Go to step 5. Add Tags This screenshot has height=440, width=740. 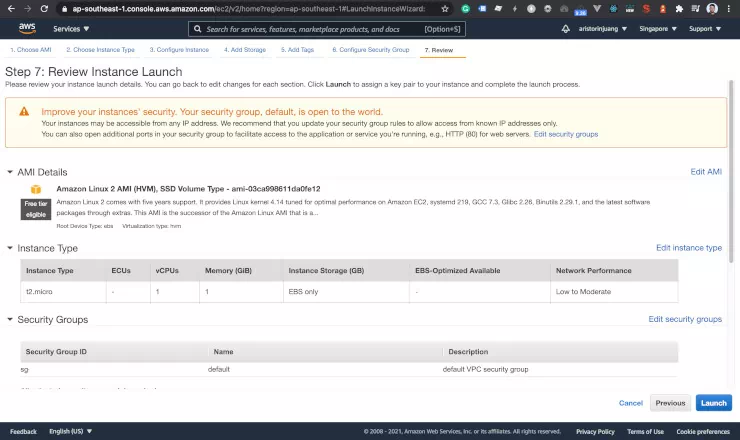297,50
